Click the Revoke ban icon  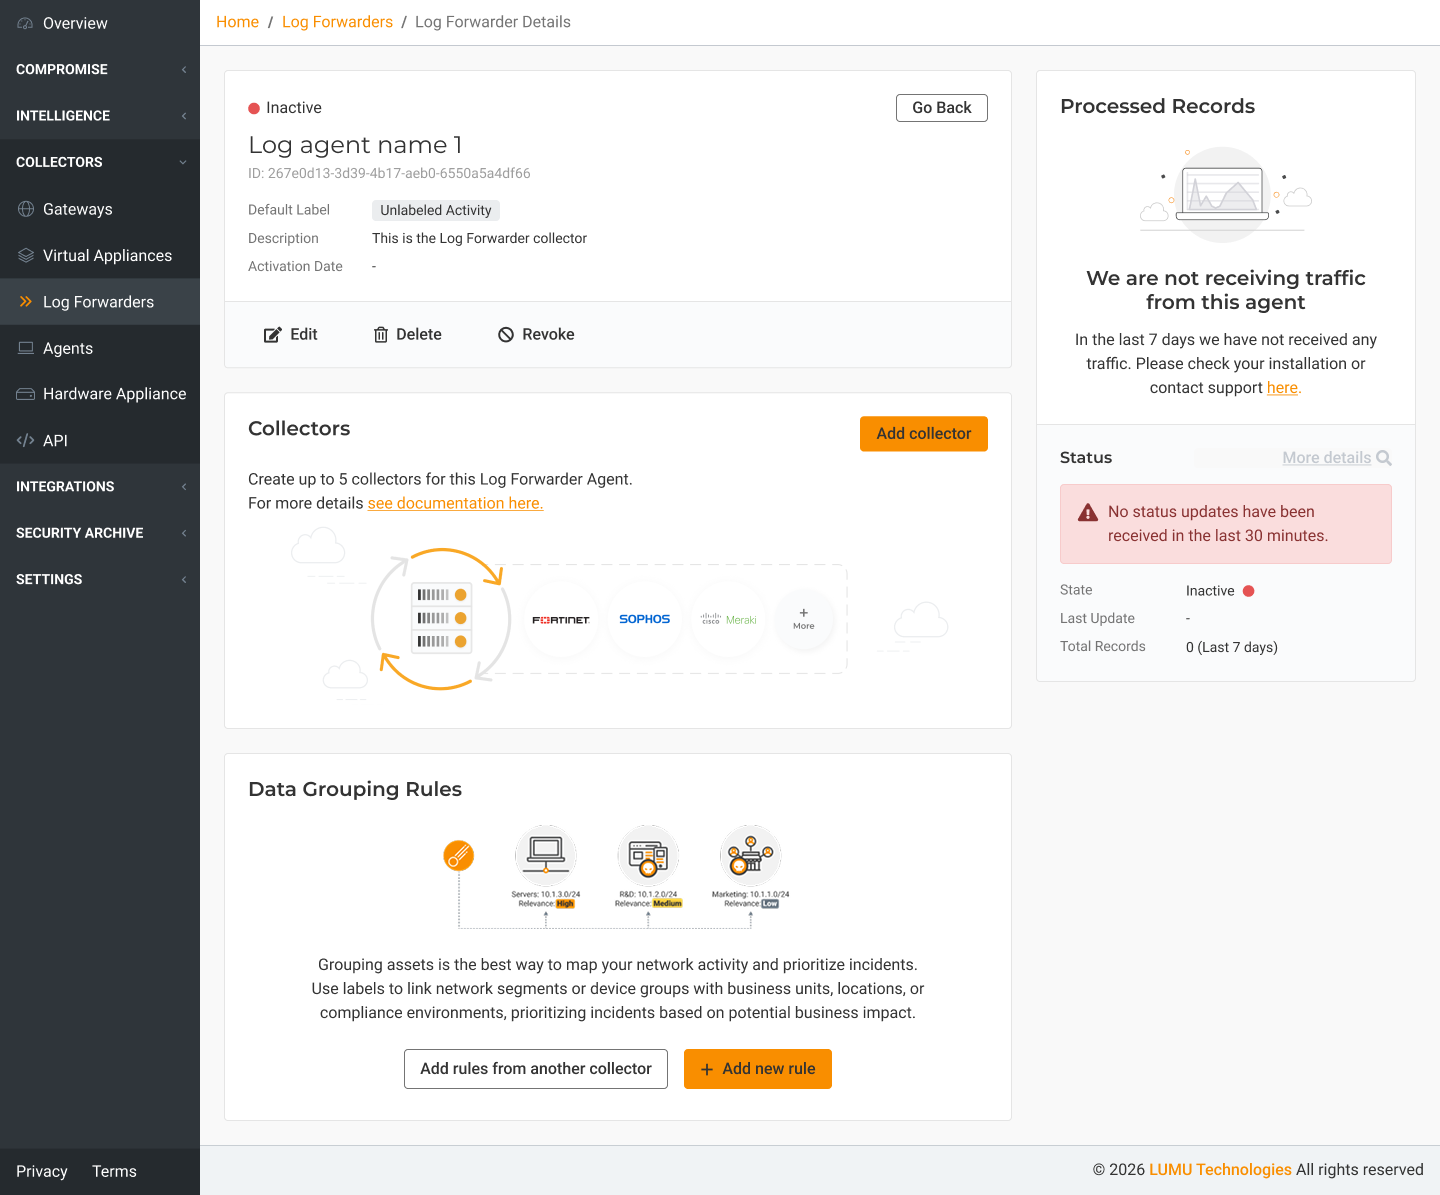click(506, 335)
